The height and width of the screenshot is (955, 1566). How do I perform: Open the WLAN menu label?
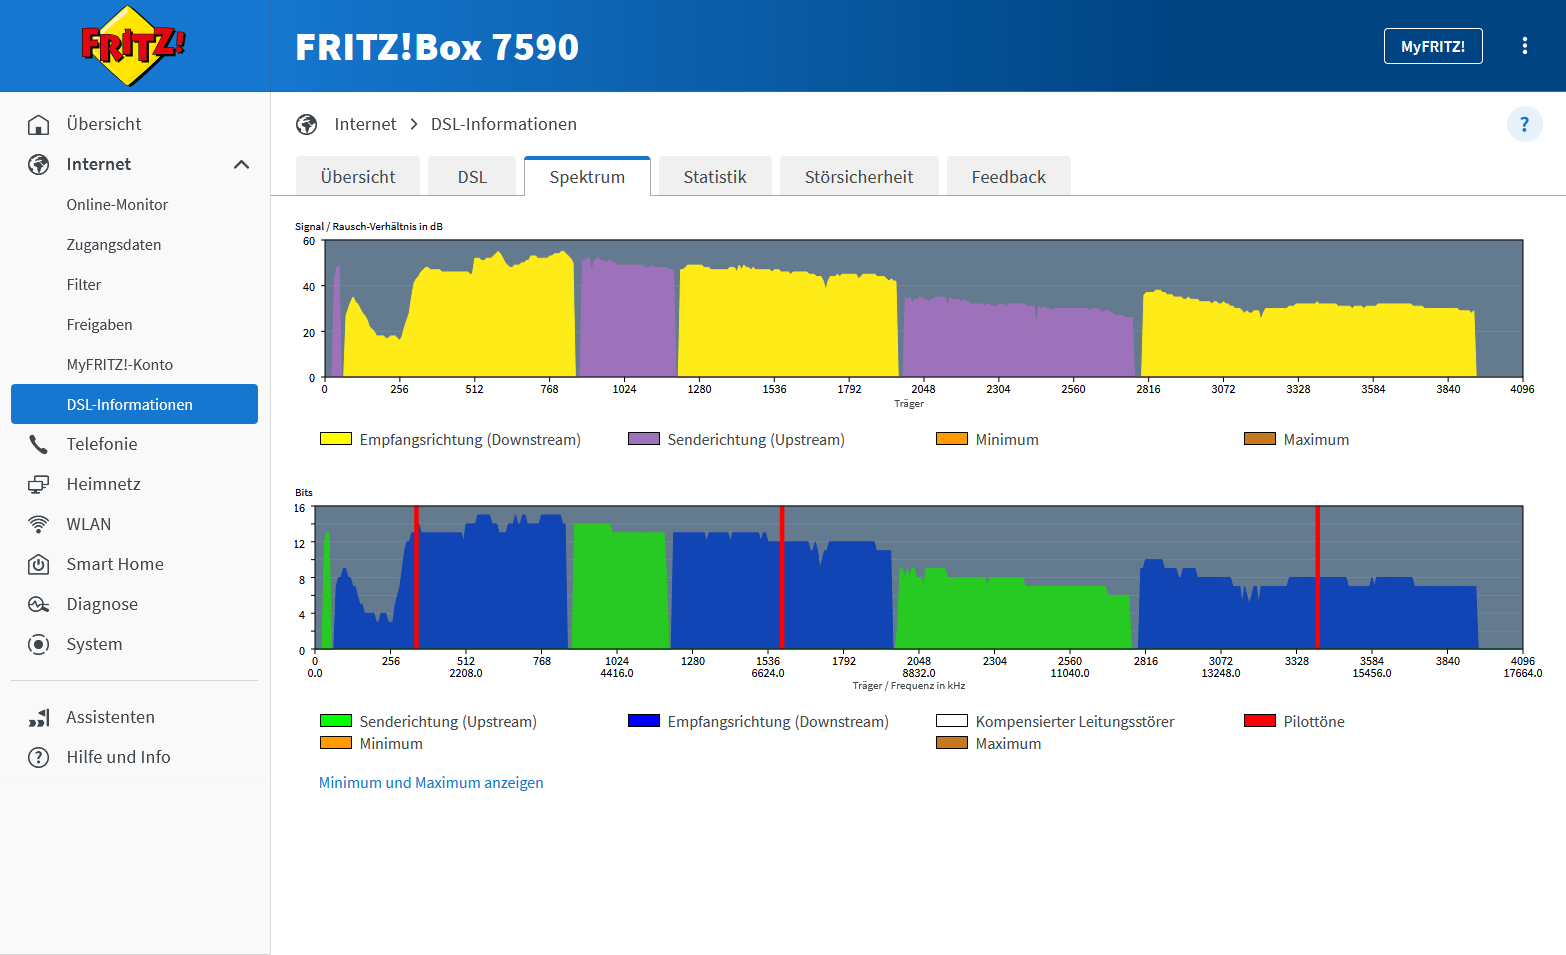89,524
